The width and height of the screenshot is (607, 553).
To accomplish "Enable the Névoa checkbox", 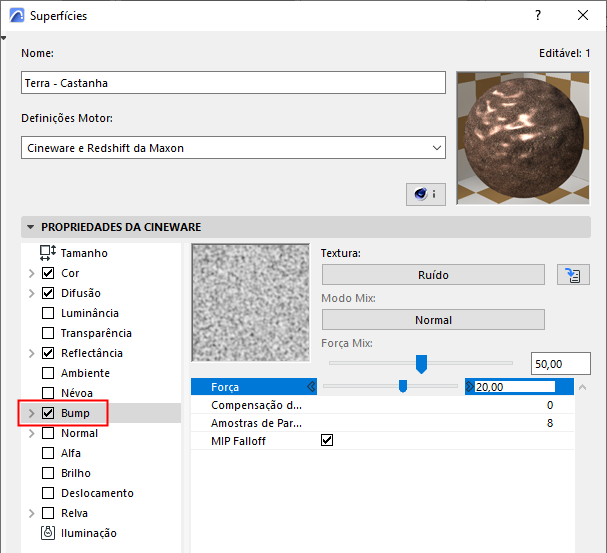I will (x=48, y=393).
